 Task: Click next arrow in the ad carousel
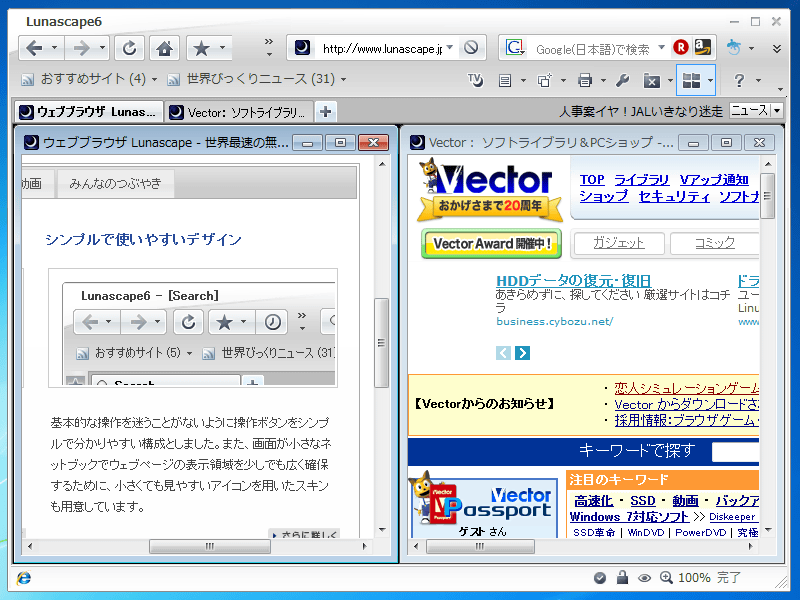point(522,353)
